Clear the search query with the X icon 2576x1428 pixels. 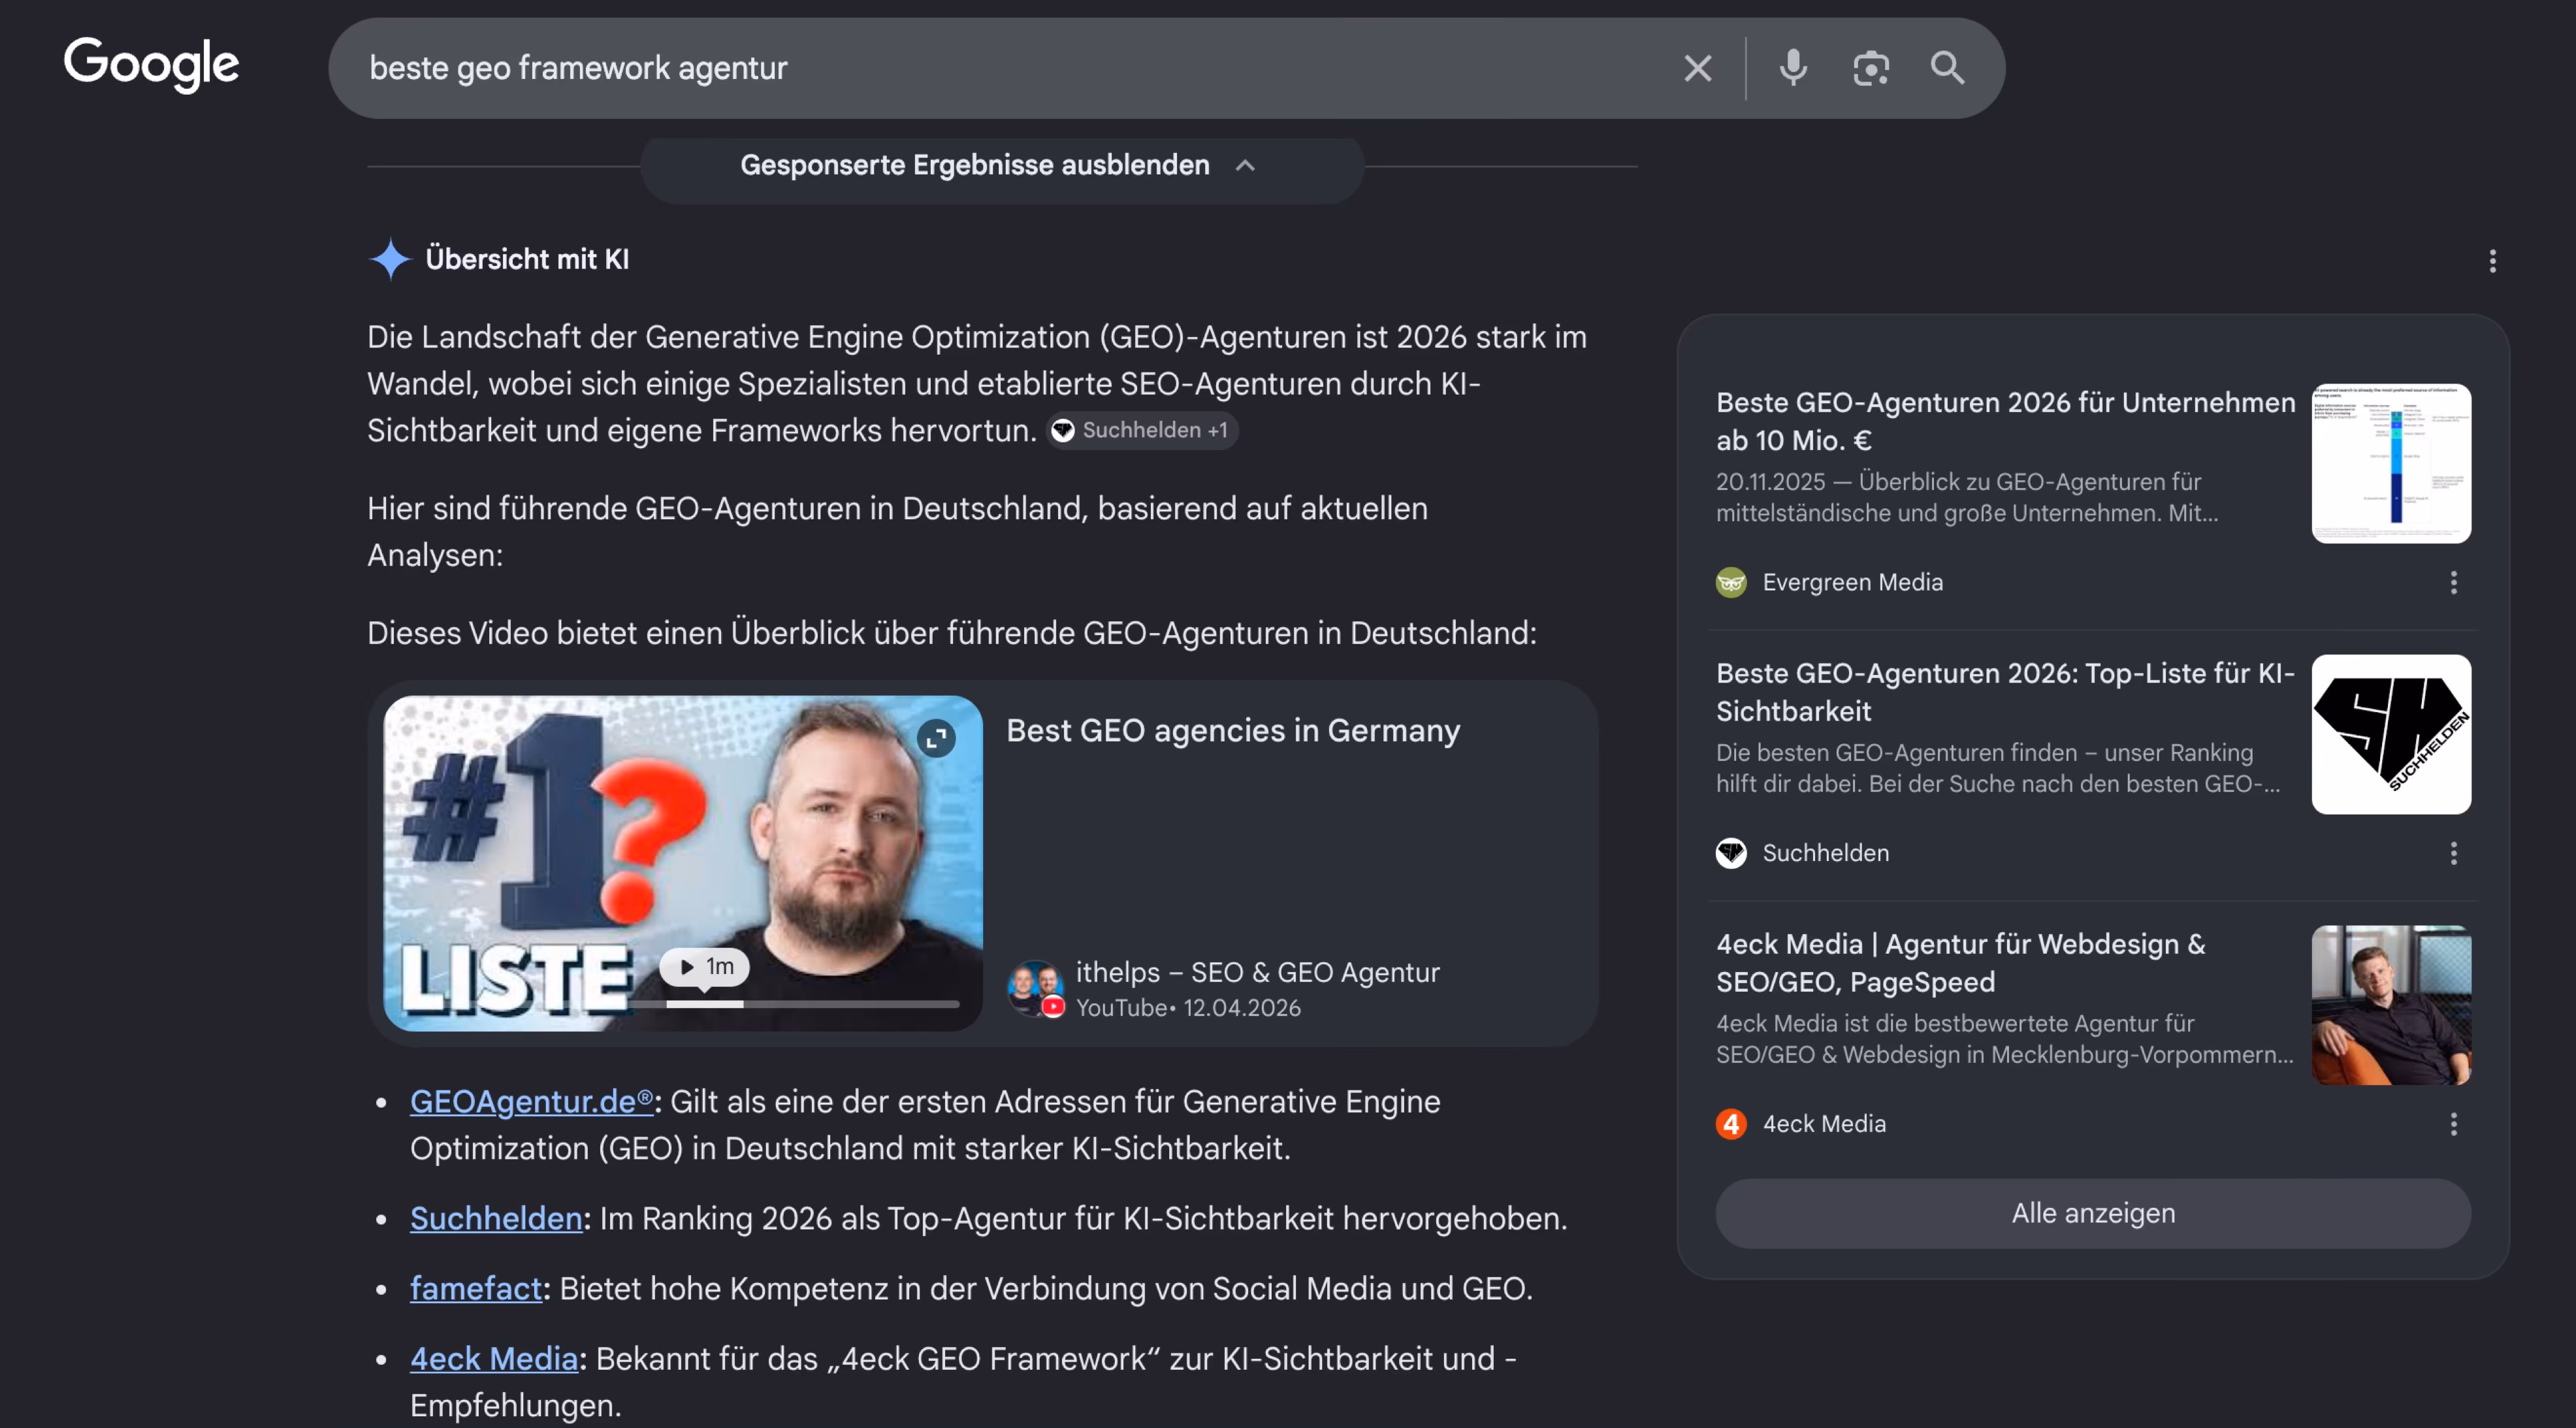pos(1697,68)
